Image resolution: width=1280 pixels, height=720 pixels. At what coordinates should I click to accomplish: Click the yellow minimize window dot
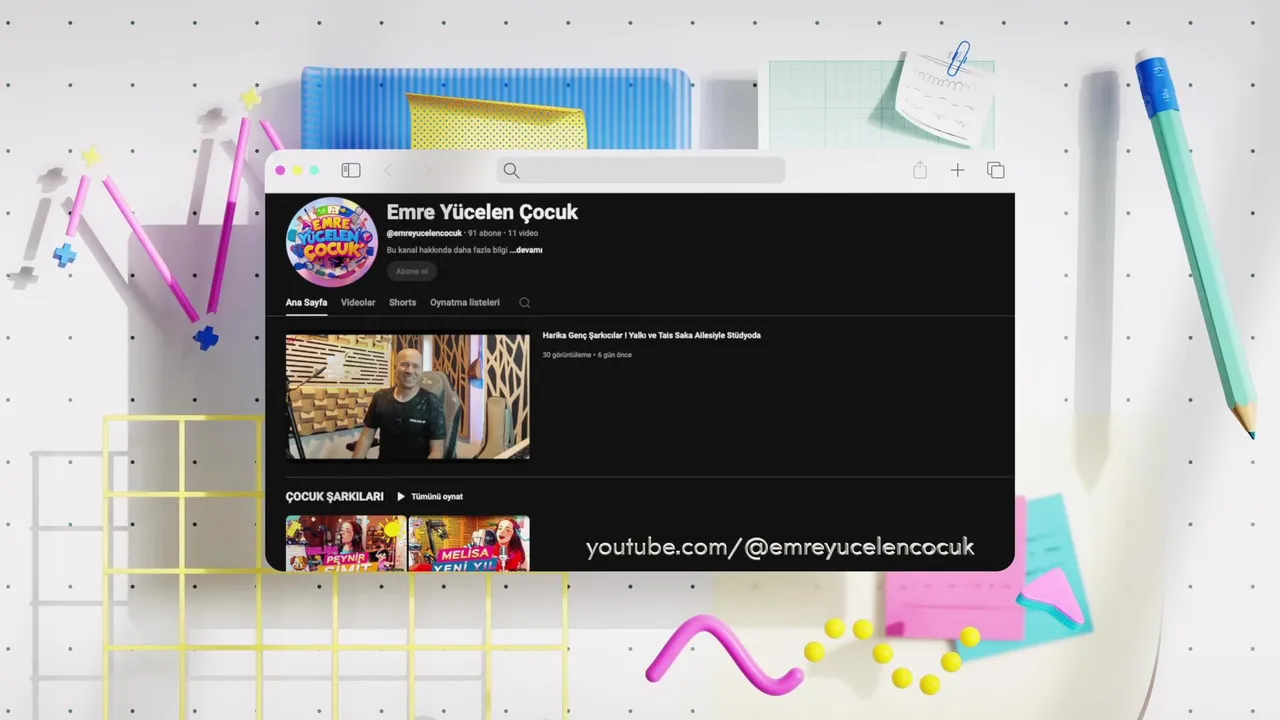pyautogui.click(x=297, y=170)
